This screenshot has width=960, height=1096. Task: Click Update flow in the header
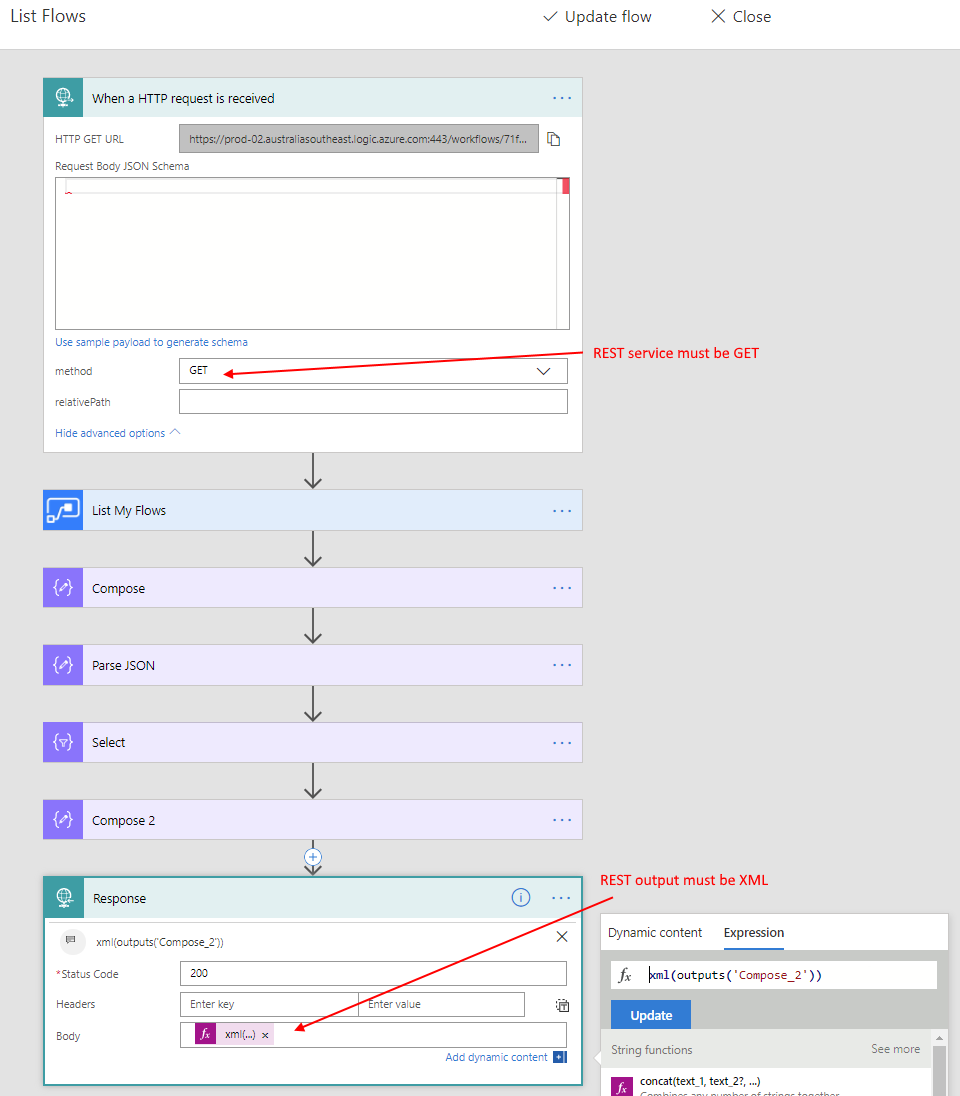tap(597, 17)
